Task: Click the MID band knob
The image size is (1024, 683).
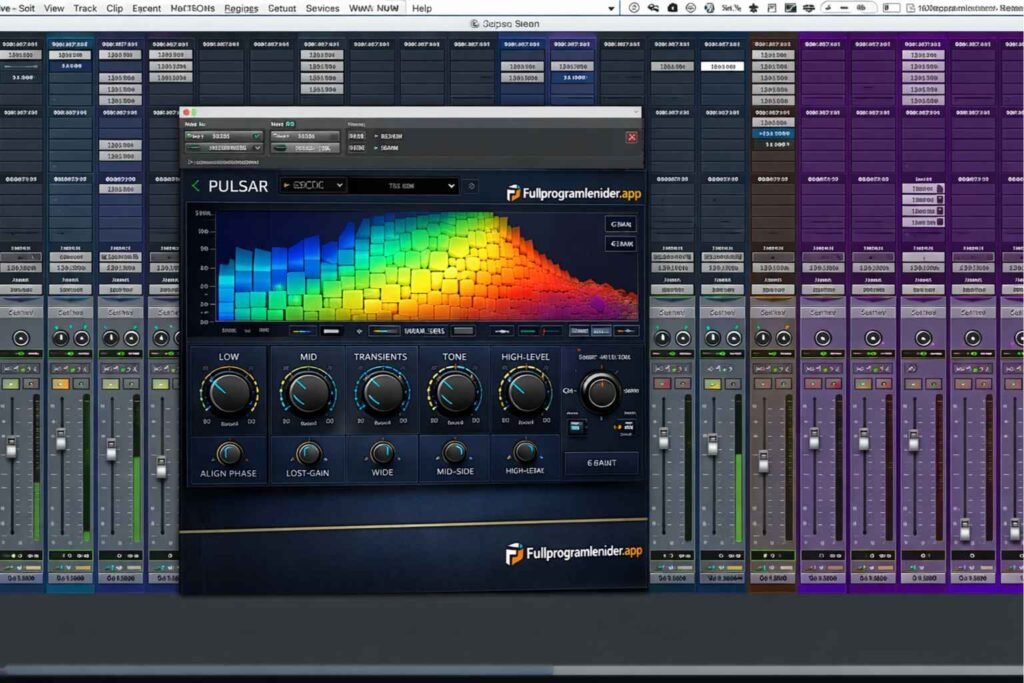Action: point(308,392)
